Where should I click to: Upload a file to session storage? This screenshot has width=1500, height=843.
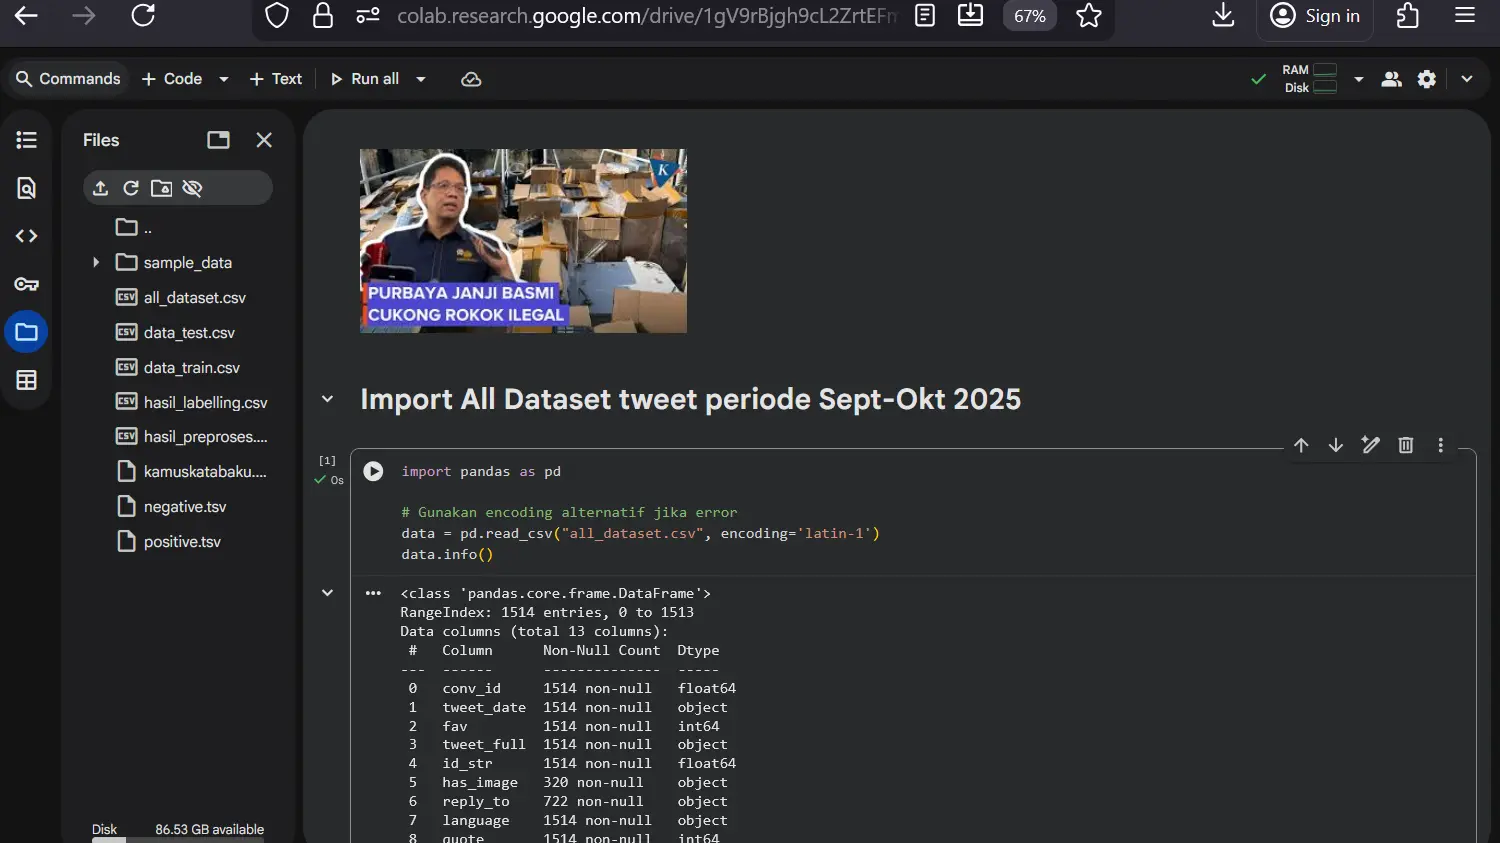99,187
